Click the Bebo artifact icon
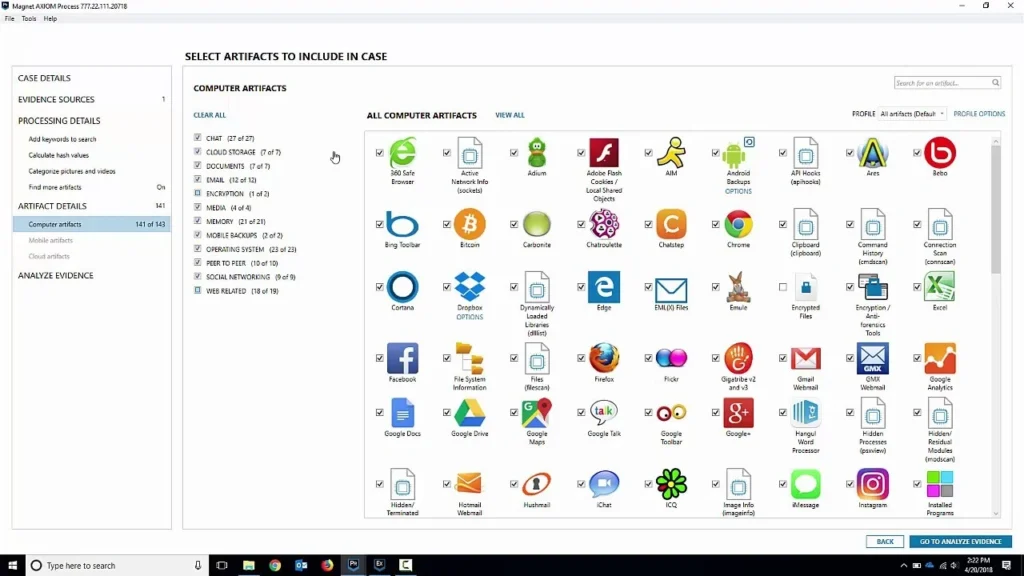1024x576 pixels. [x=940, y=153]
